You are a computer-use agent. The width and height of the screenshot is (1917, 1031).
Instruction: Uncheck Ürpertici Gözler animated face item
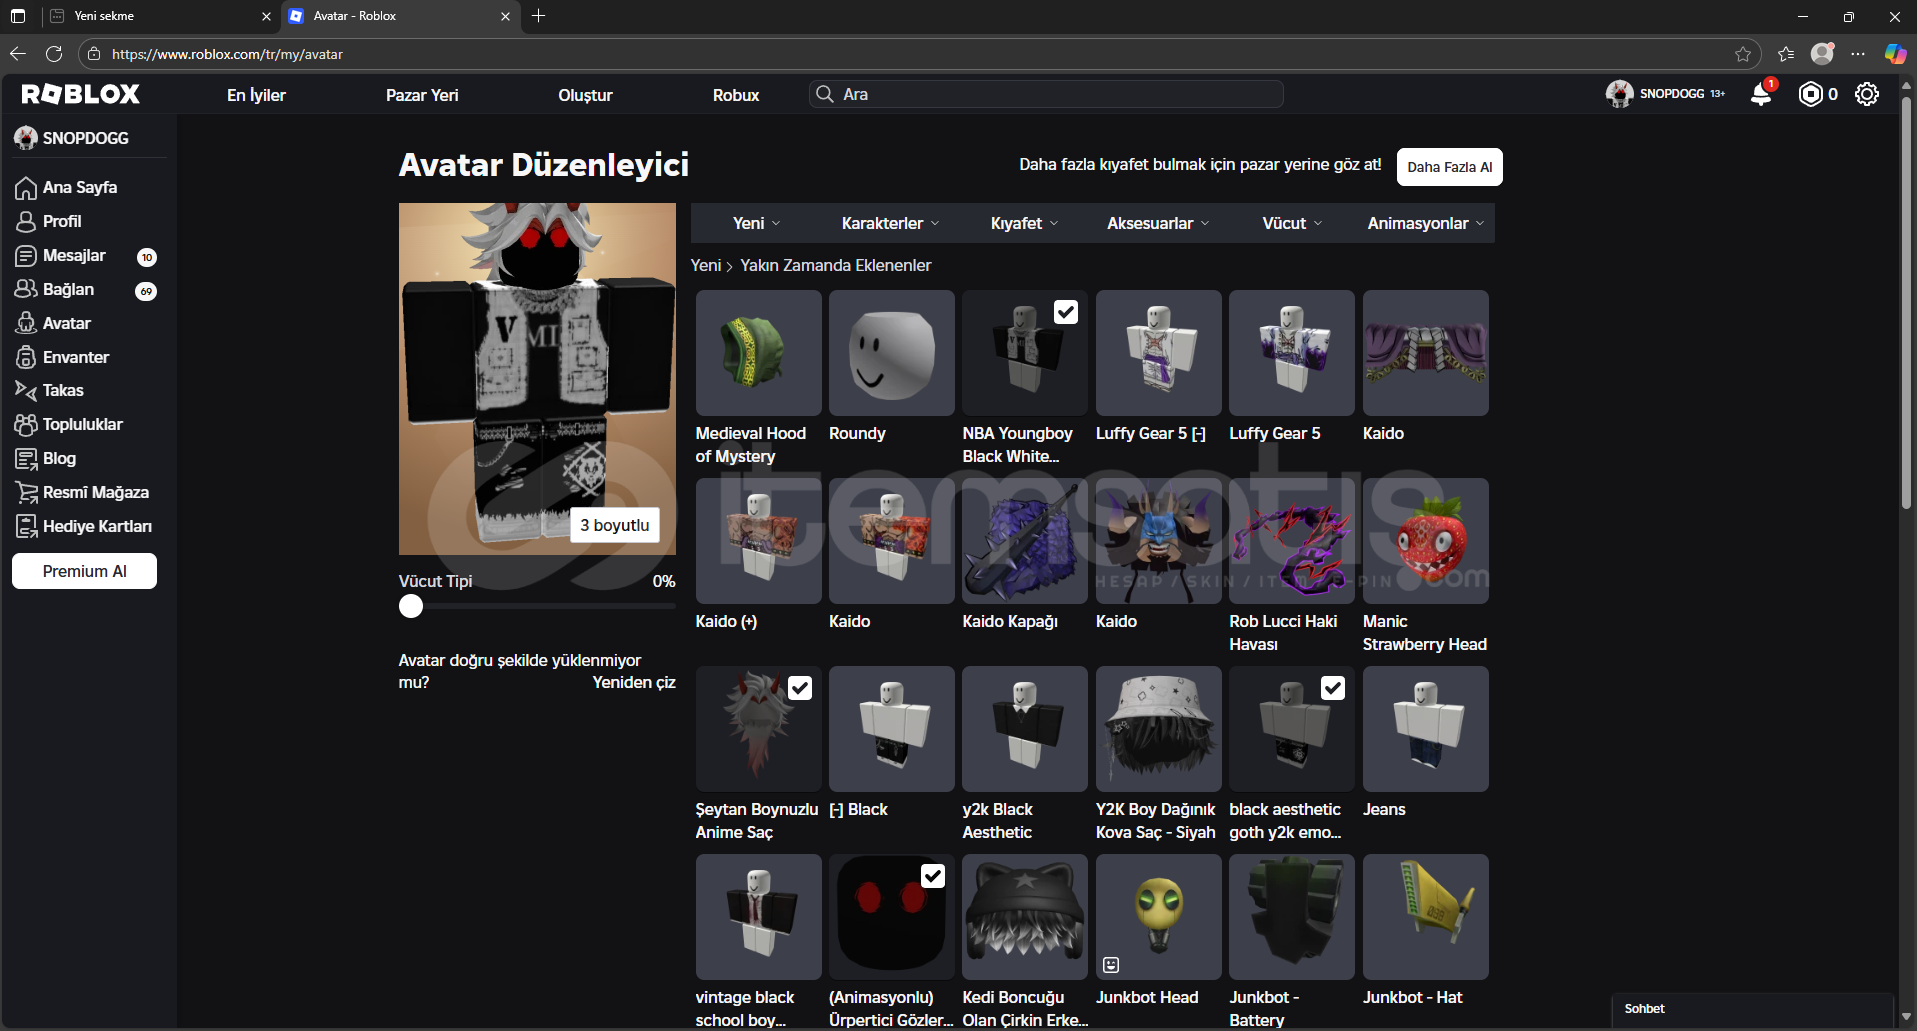(x=933, y=876)
